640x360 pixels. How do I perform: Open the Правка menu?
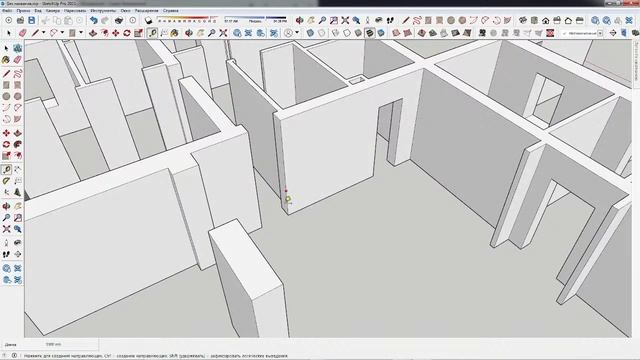pos(23,11)
